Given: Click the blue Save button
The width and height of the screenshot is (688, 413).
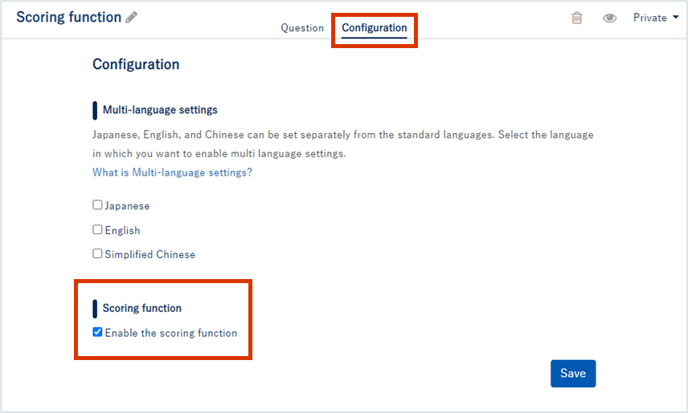Looking at the screenshot, I should pos(573,373).
